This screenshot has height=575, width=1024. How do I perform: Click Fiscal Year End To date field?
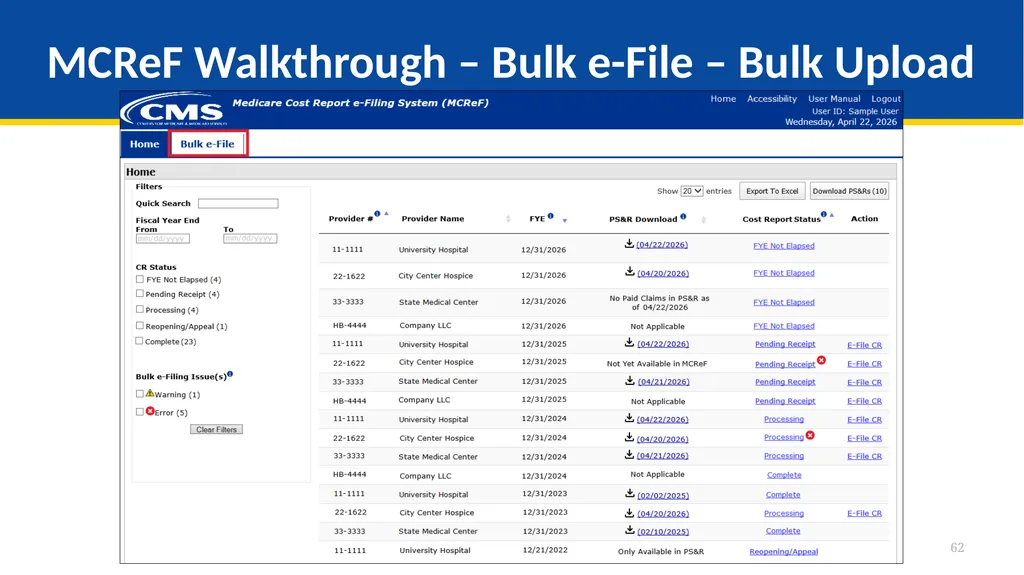250,238
